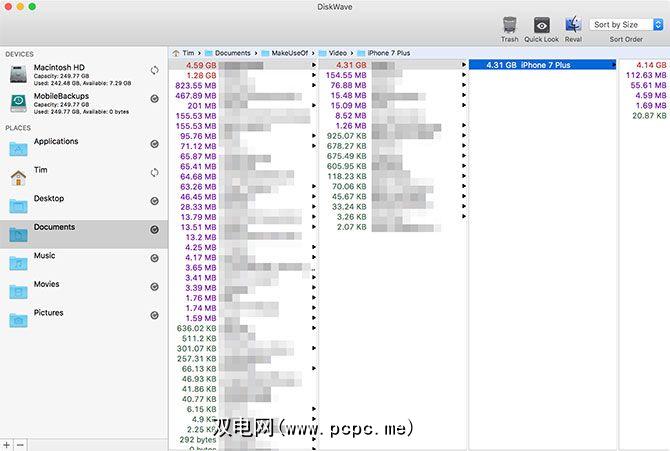Click refresh icon next to Macintosh HD
670x451 pixels.
point(154,70)
